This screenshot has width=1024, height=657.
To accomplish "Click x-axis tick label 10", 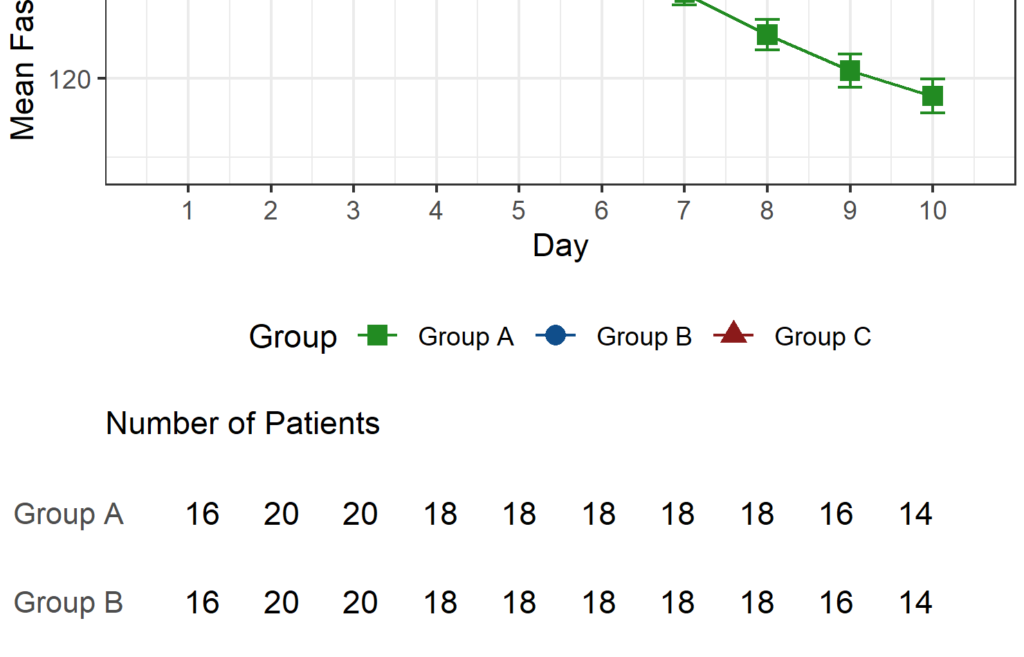I will click(x=932, y=211).
